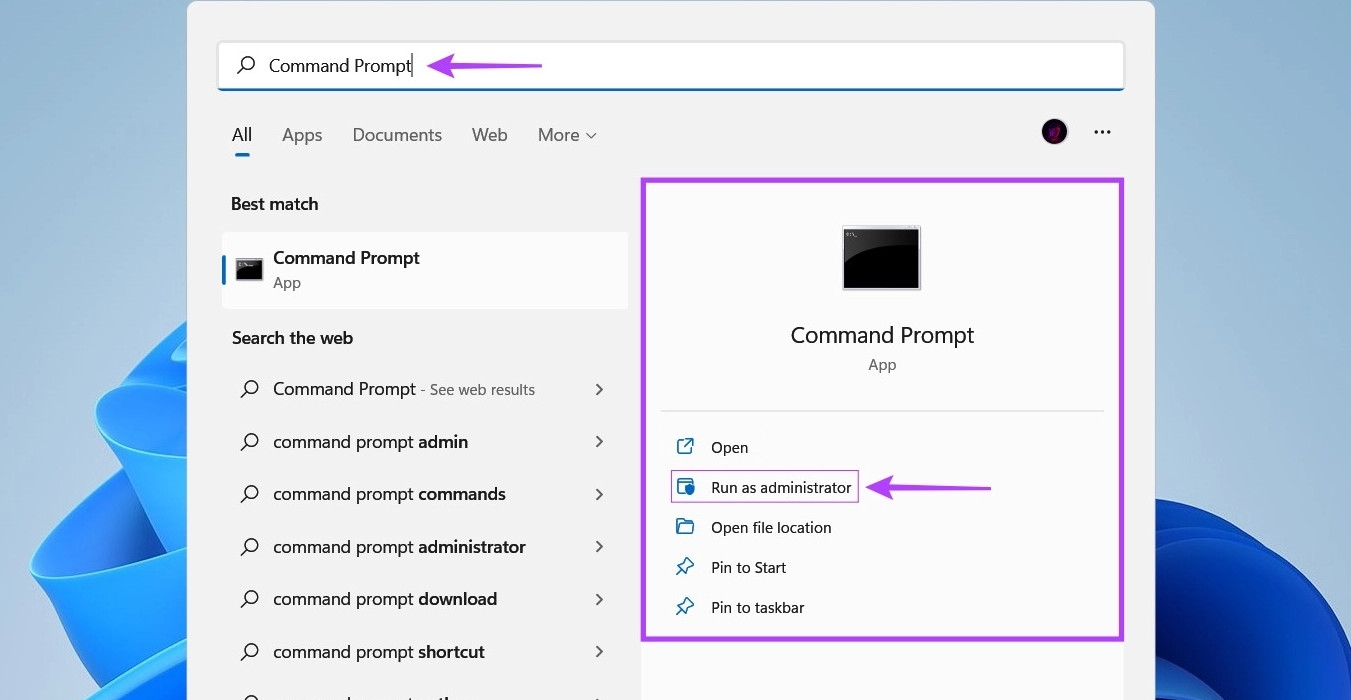Image resolution: width=1351 pixels, height=700 pixels.
Task: Open 'command prompt shortcut' web suggestion
Action: point(425,652)
